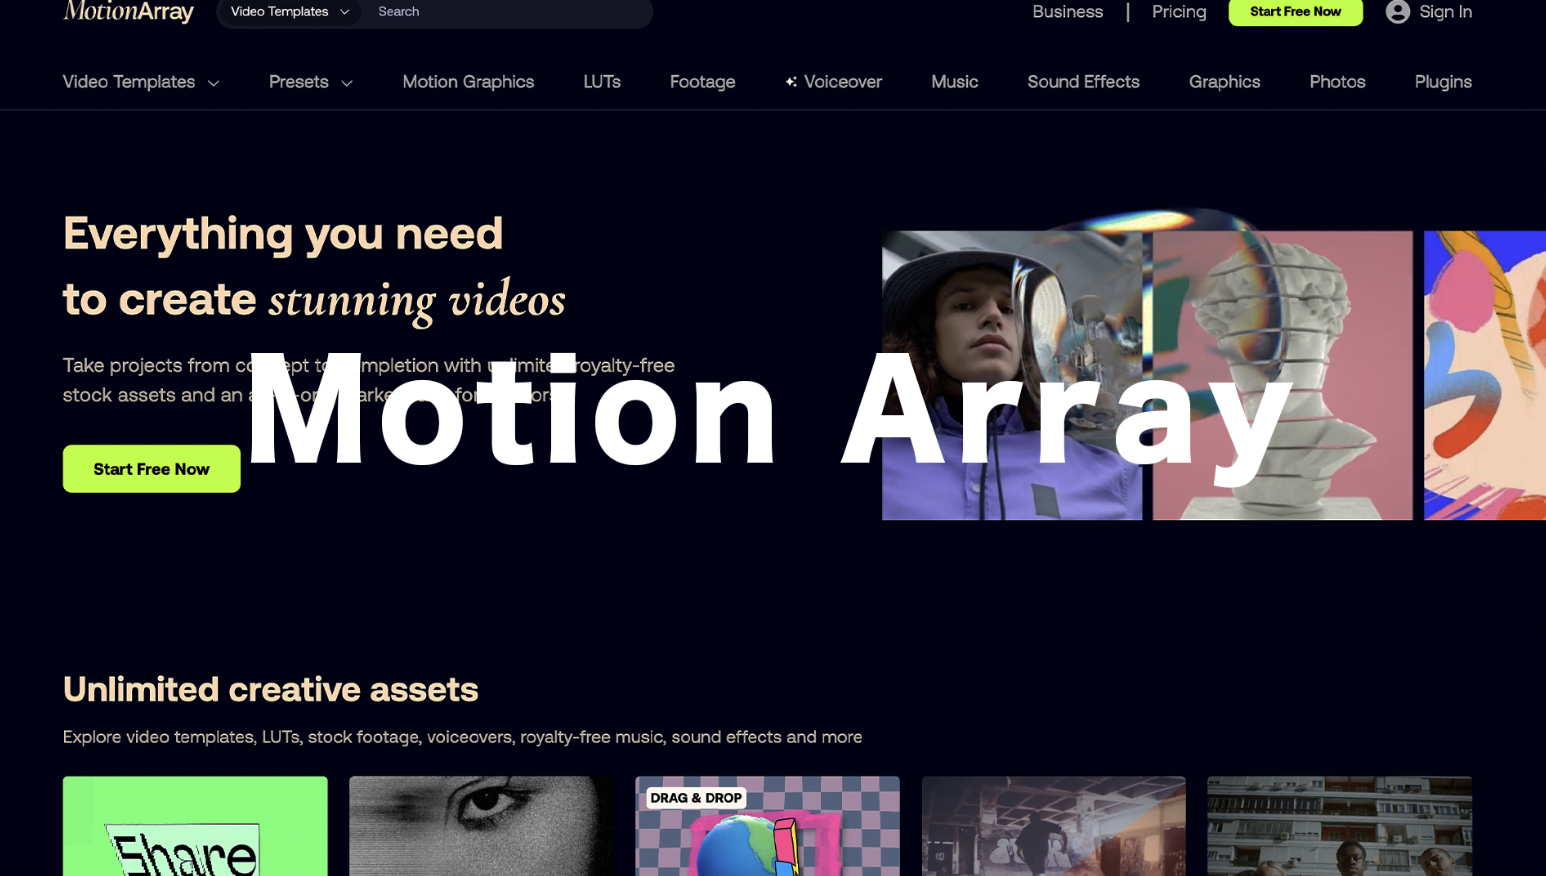Click the hero Start Free Now button
Viewport: 1546px width, 876px height.
click(152, 469)
